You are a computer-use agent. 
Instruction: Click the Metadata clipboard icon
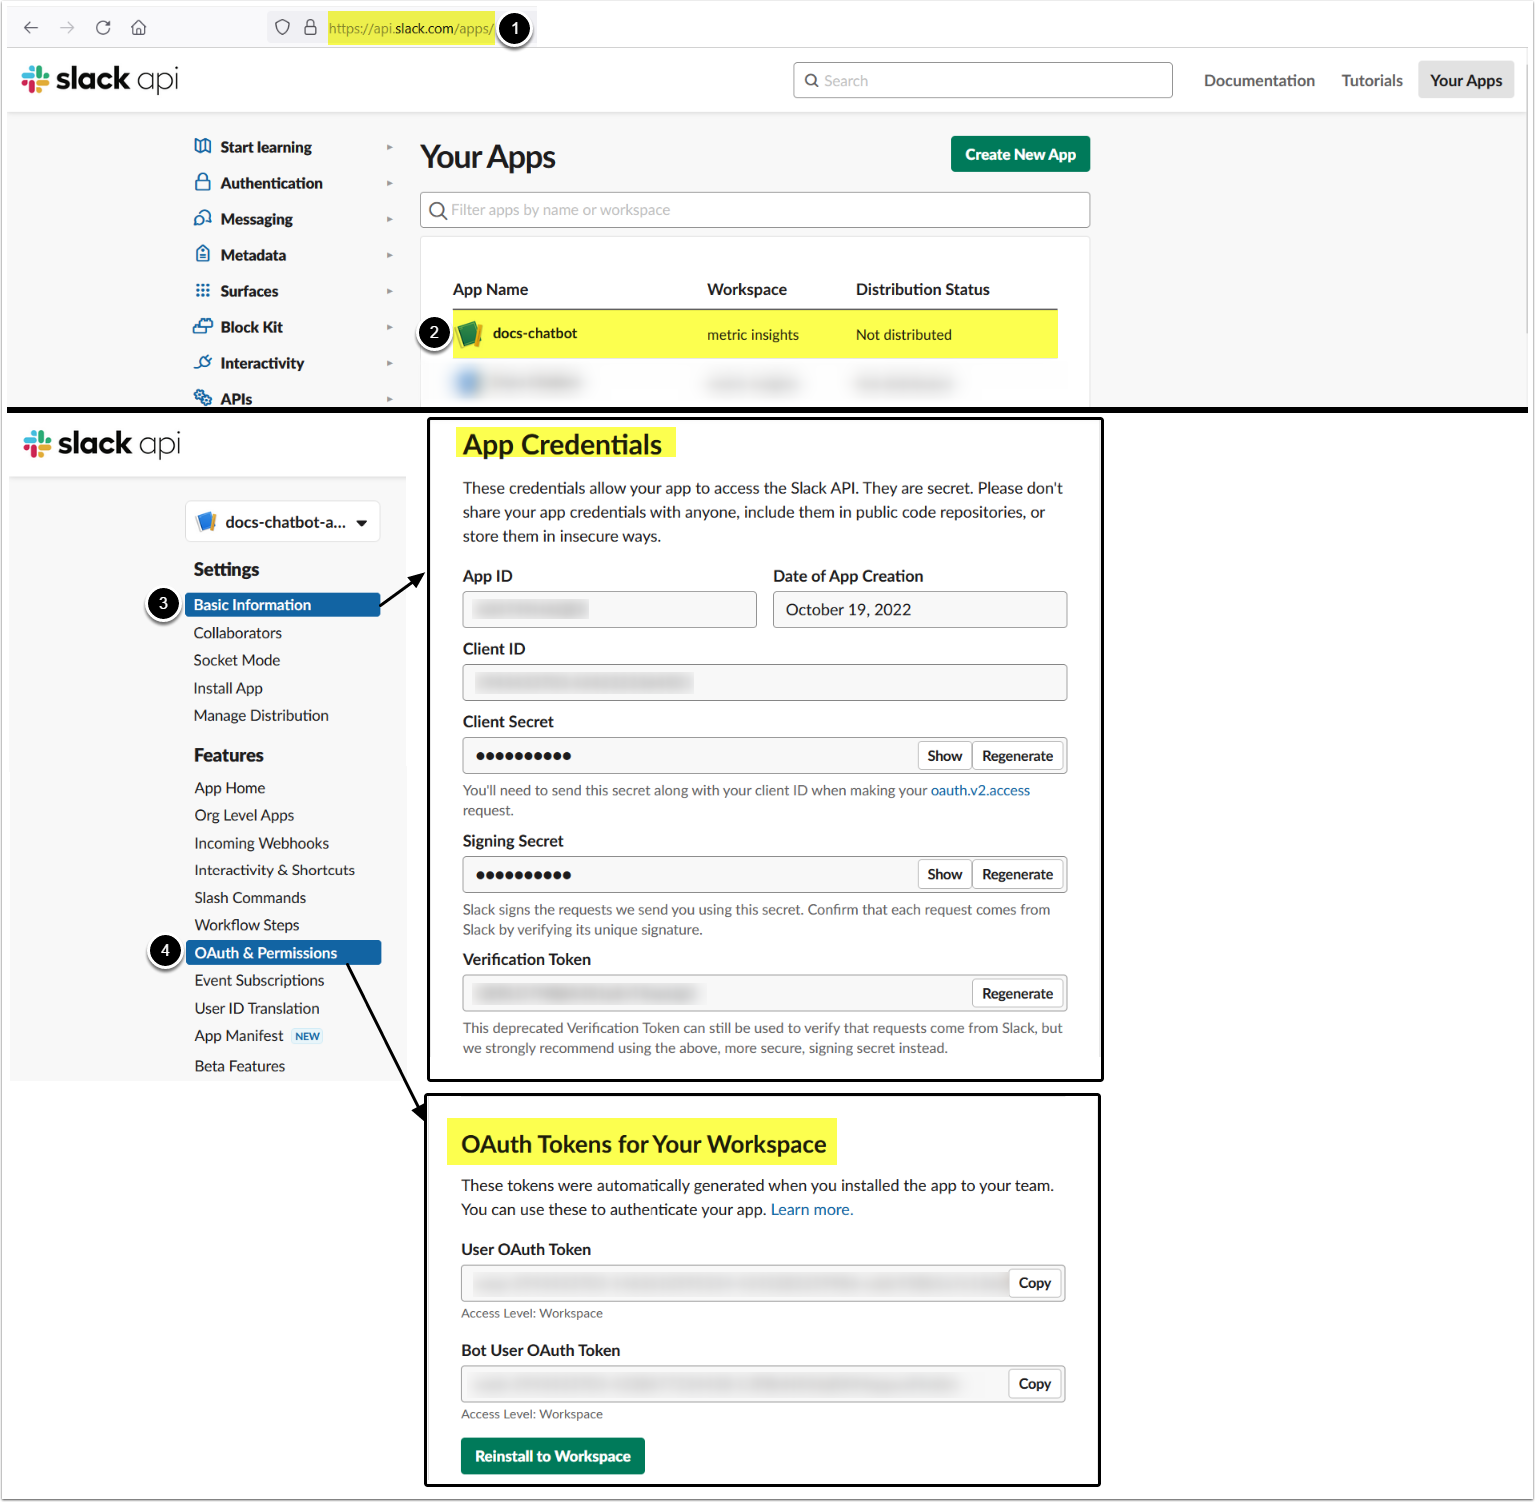click(x=203, y=254)
